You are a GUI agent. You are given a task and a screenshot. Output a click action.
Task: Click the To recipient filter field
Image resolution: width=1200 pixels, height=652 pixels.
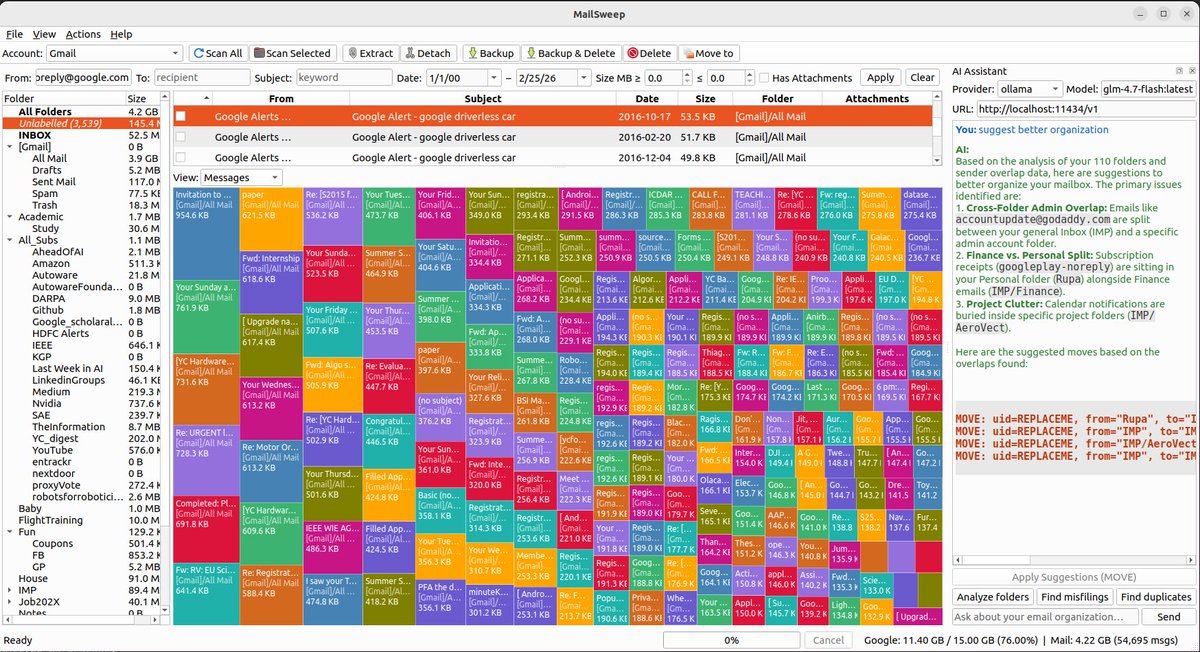[x=202, y=77]
